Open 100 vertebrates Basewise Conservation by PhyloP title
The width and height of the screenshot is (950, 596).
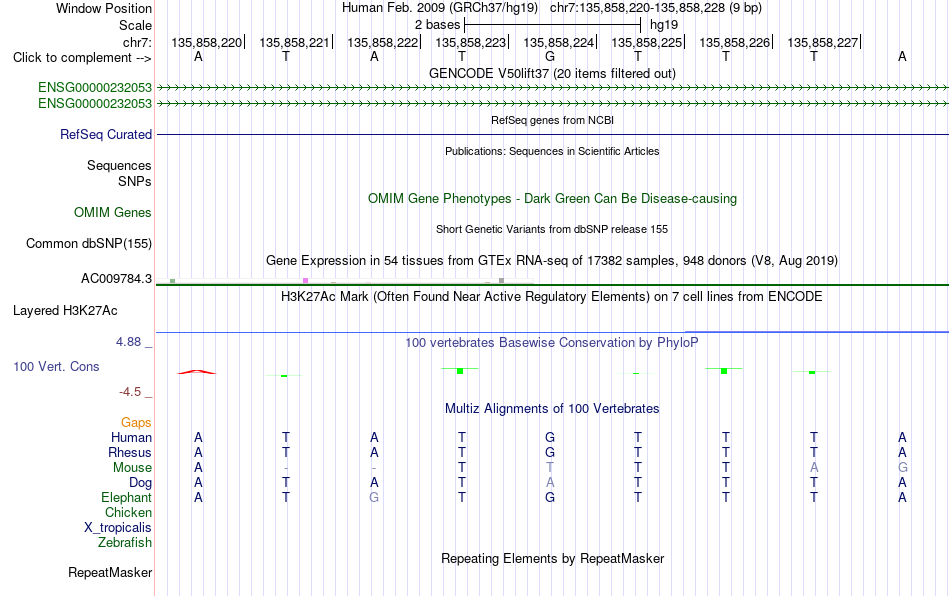(552, 342)
